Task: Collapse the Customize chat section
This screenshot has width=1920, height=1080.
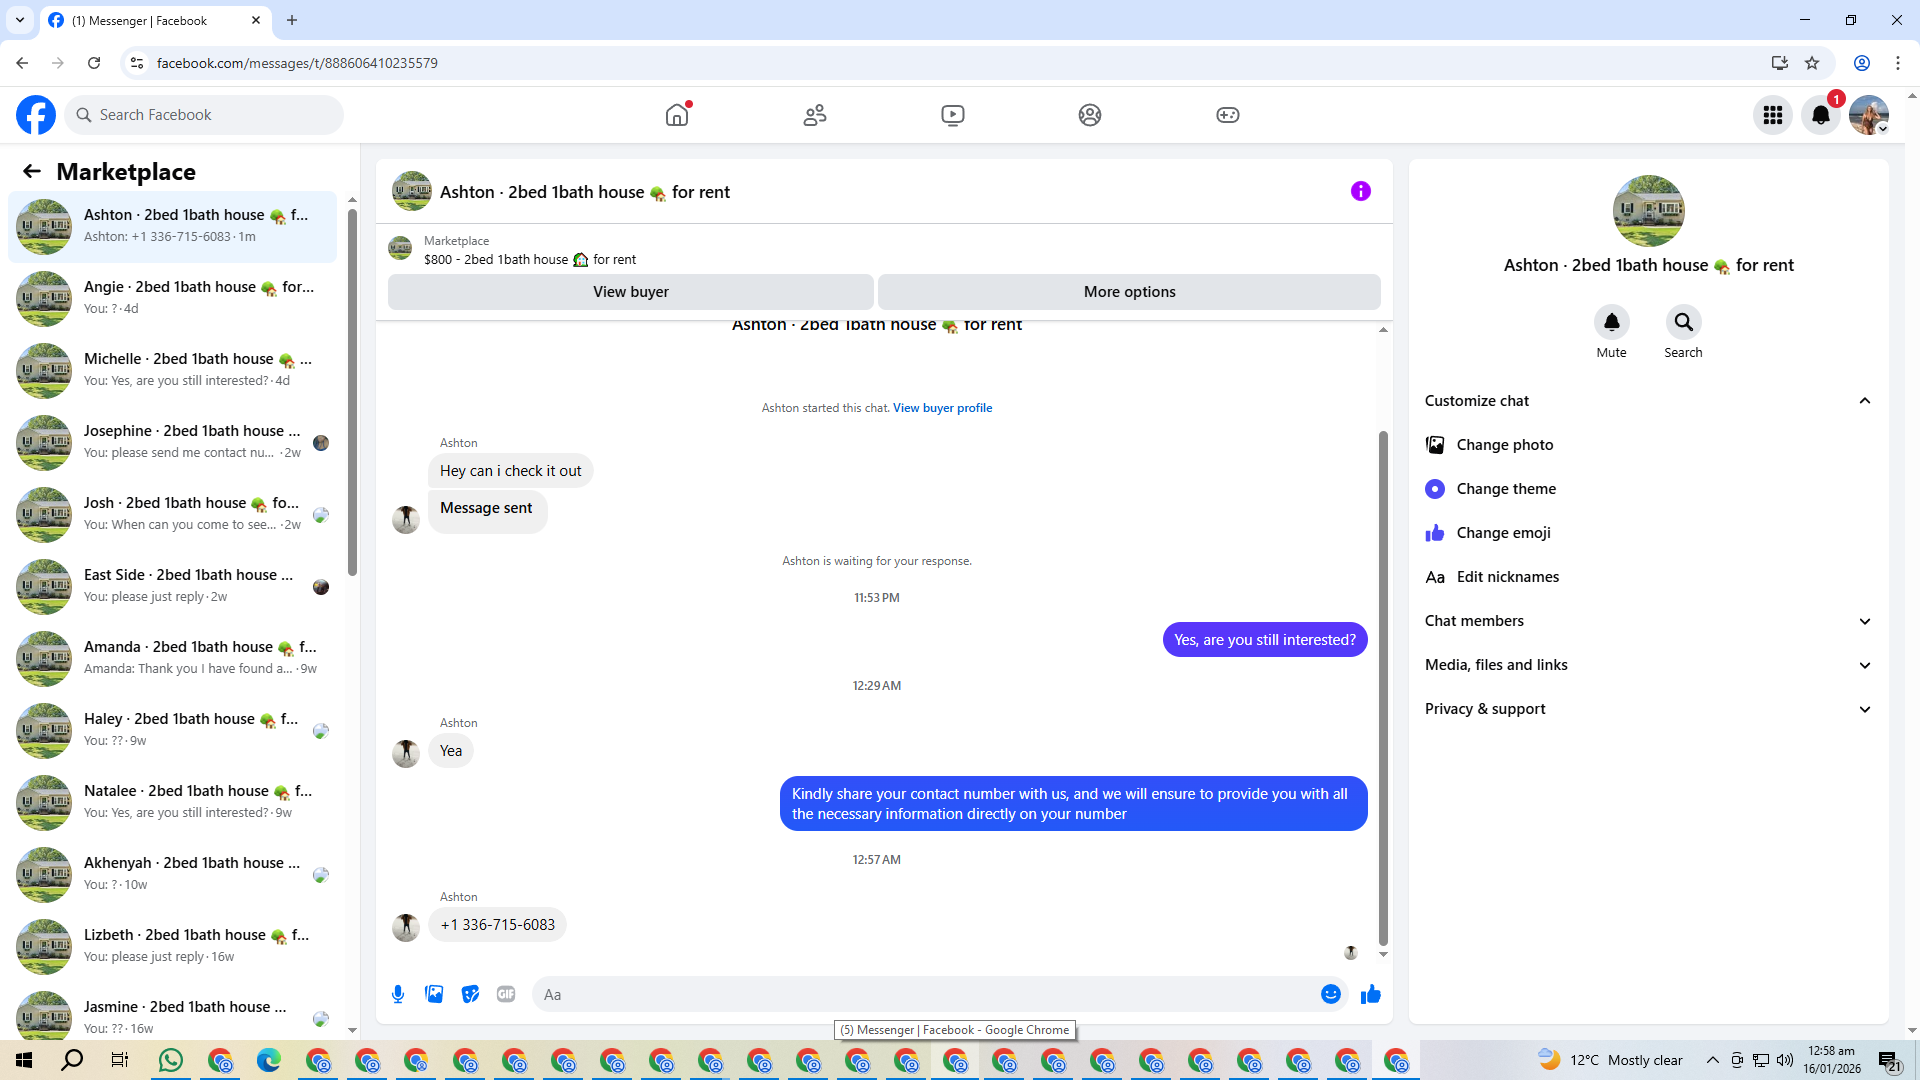Action: coord(1864,401)
